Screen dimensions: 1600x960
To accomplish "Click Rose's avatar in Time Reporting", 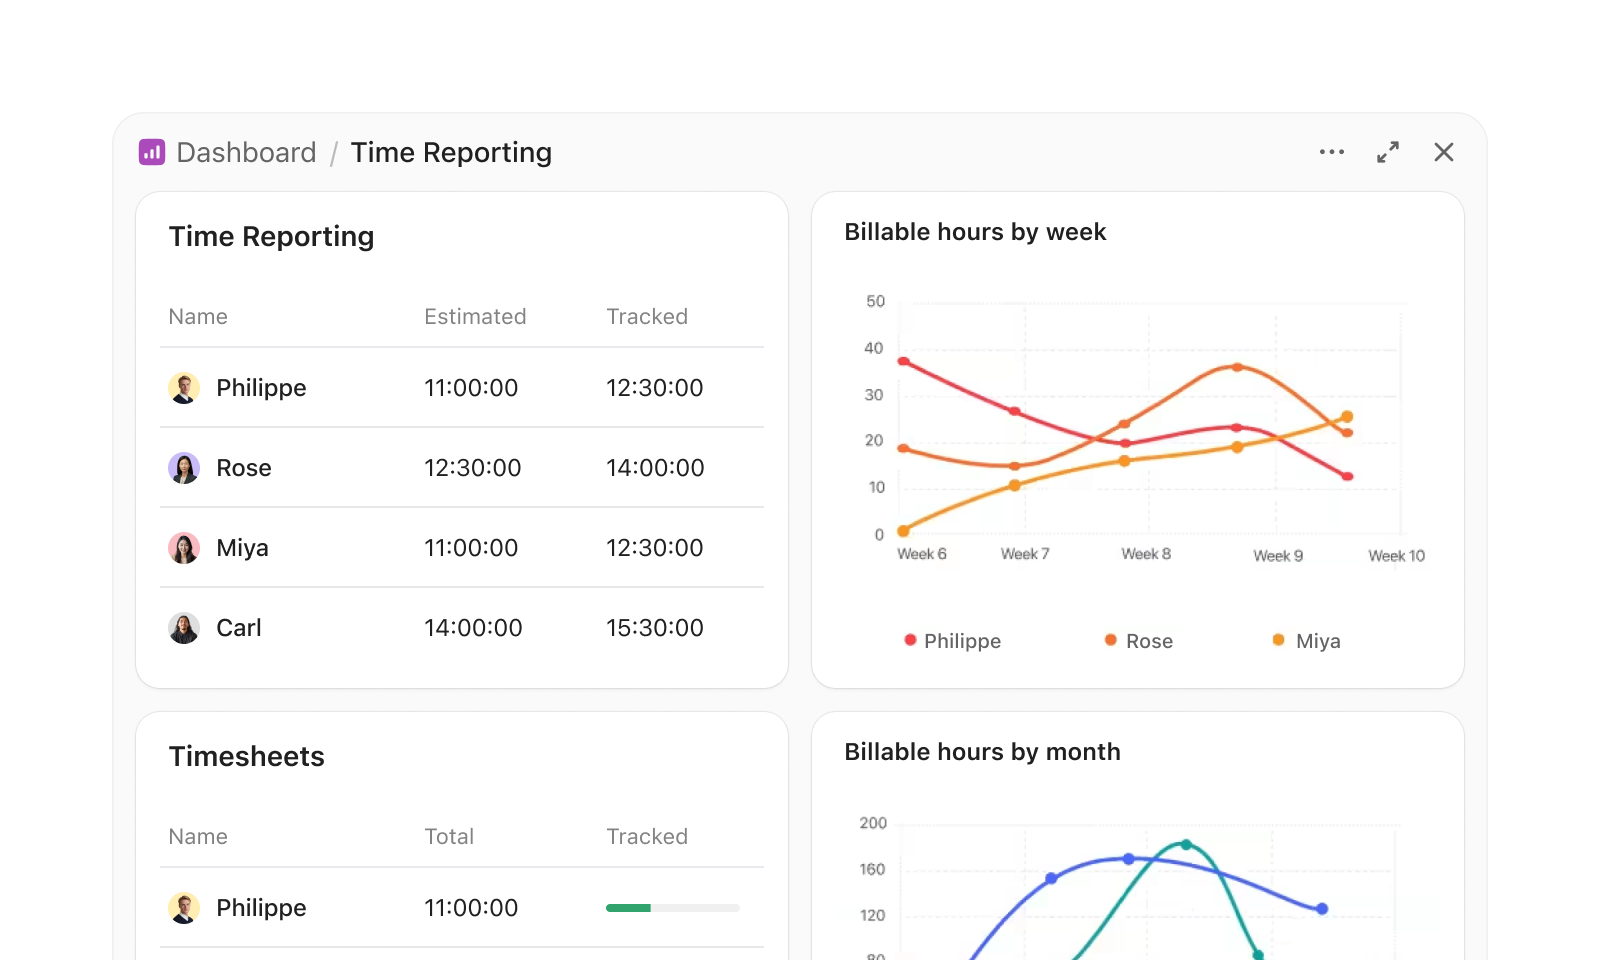I will 184,467.
